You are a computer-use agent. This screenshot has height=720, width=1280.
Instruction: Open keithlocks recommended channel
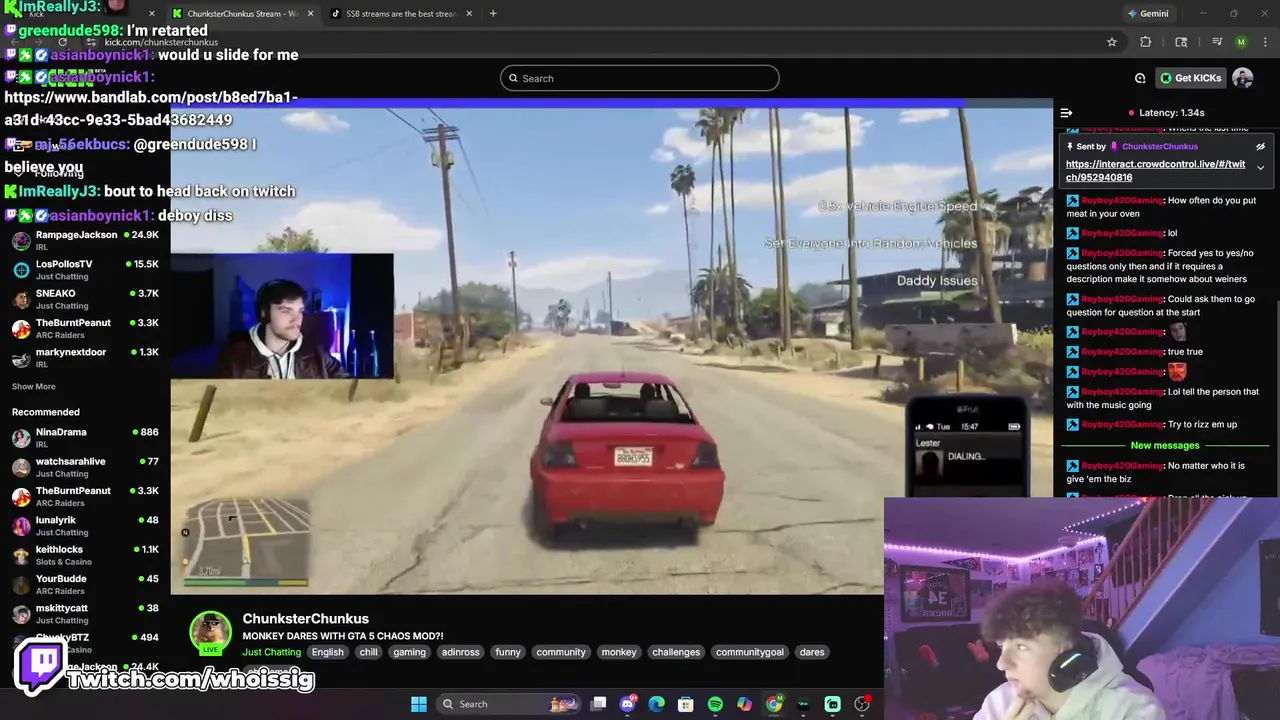85,555
